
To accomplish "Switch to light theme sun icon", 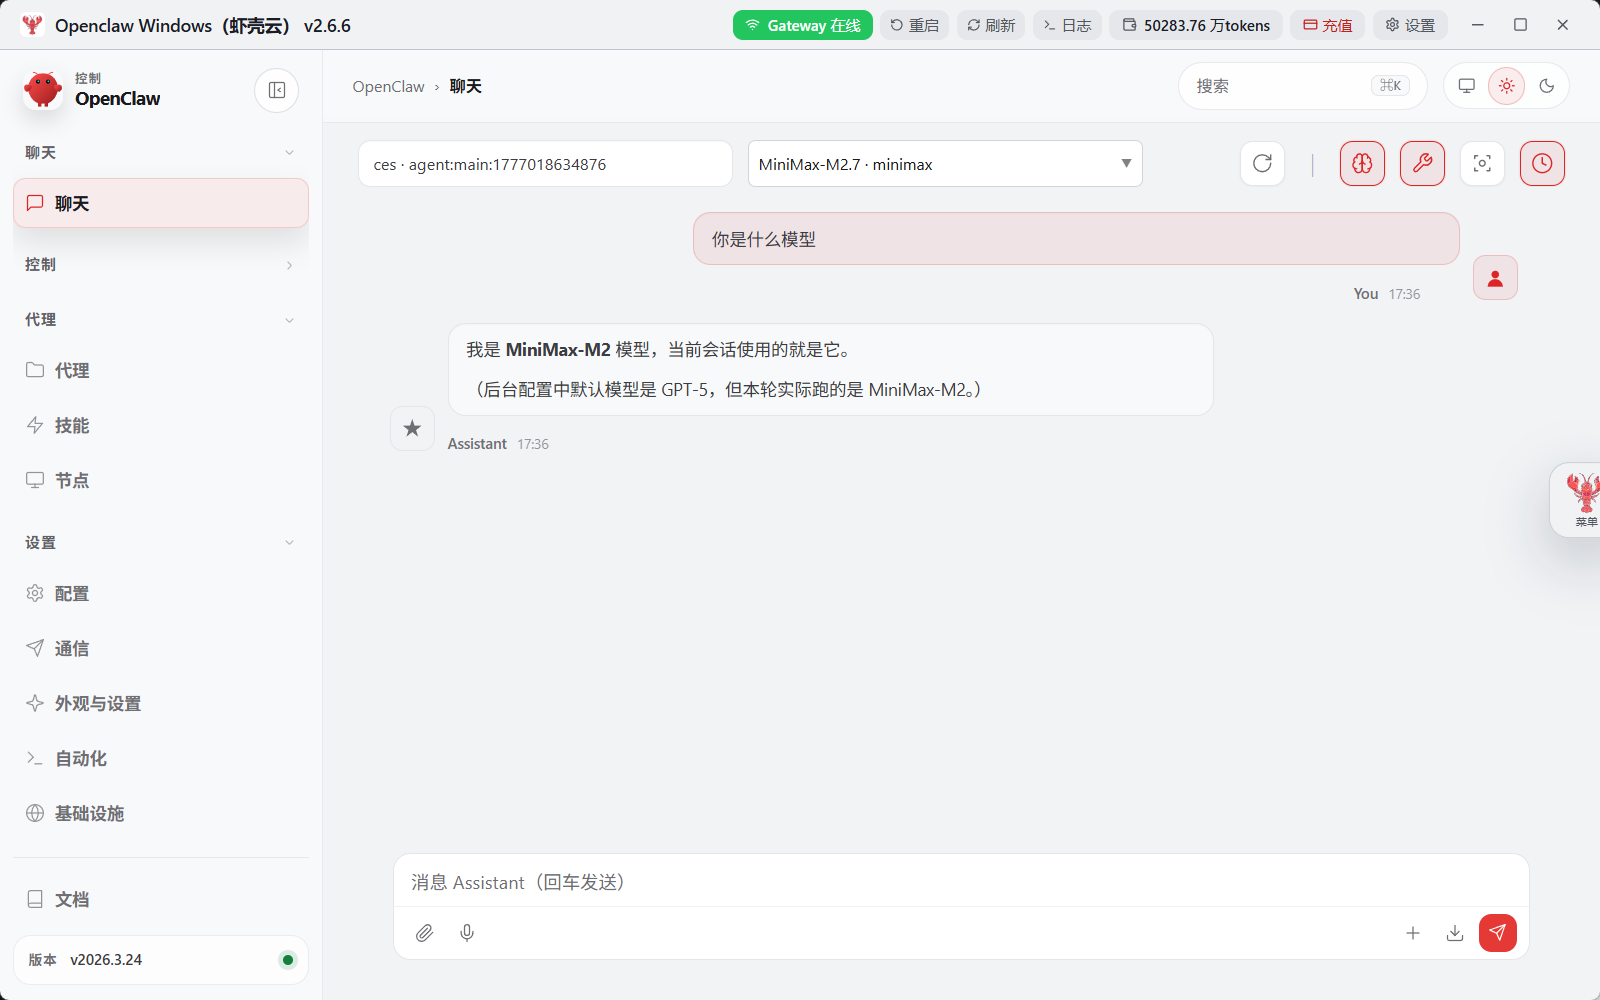I will [1507, 86].
